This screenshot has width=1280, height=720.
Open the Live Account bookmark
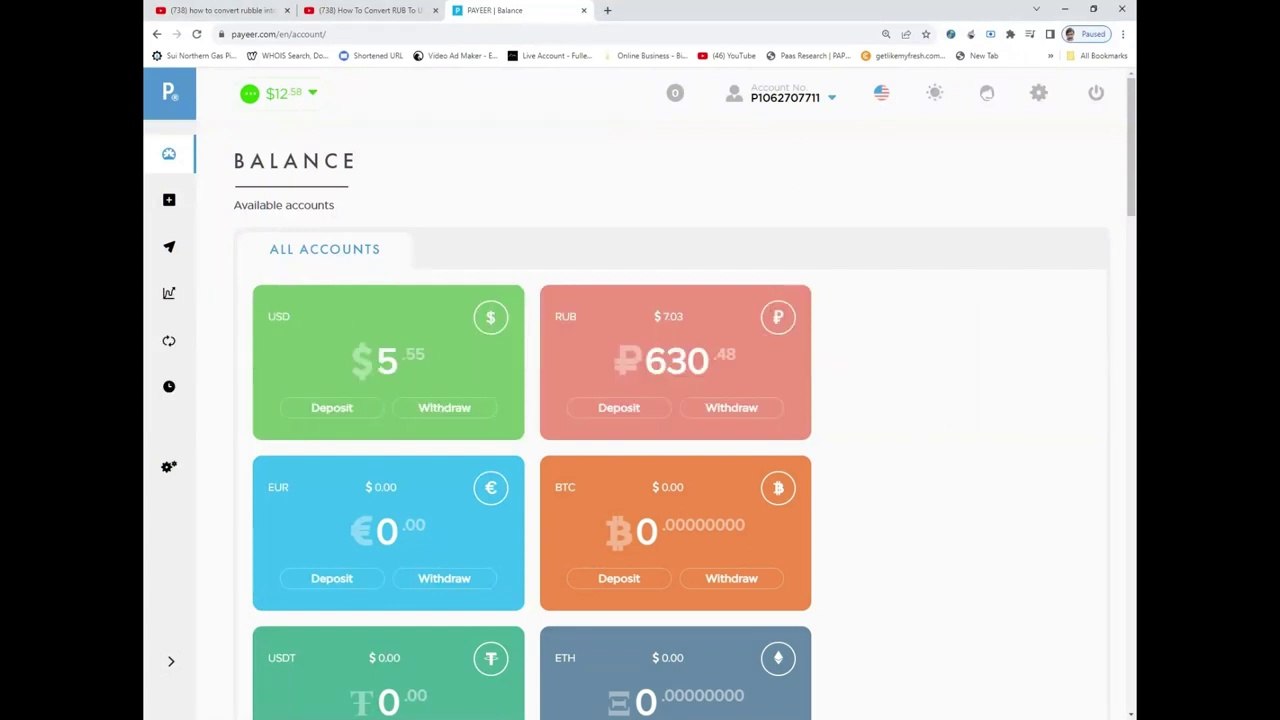click(x=550, y=56)
